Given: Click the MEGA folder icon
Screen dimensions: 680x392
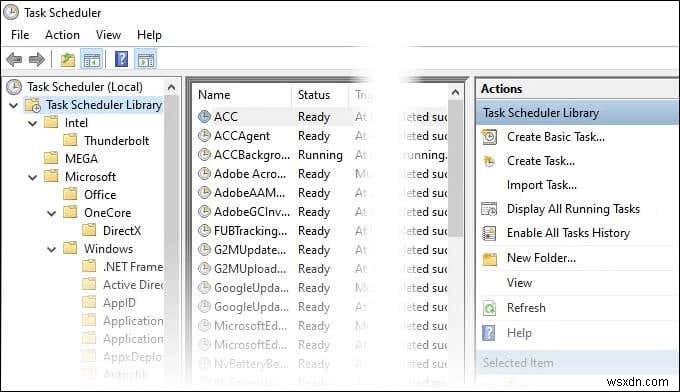Looking at the screenshot, I should 51,158.
